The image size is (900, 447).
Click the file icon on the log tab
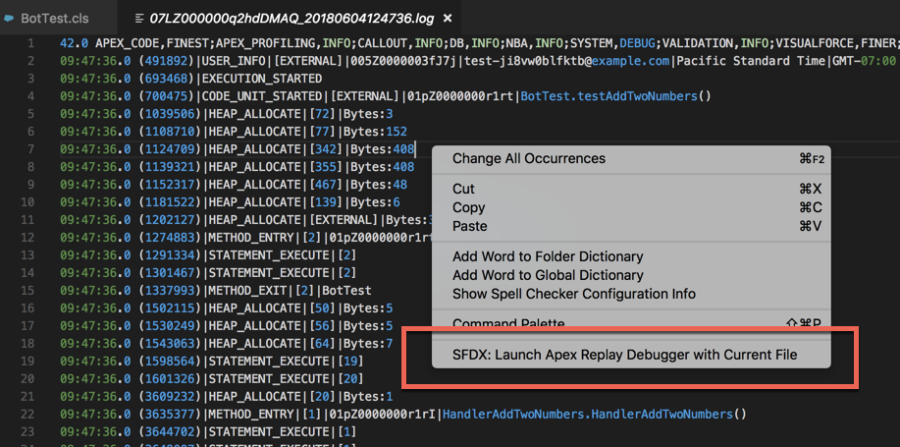(138, 18)
